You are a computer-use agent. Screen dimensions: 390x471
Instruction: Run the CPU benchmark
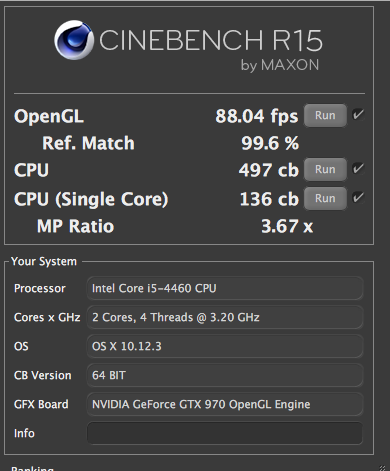pos(325,169)
